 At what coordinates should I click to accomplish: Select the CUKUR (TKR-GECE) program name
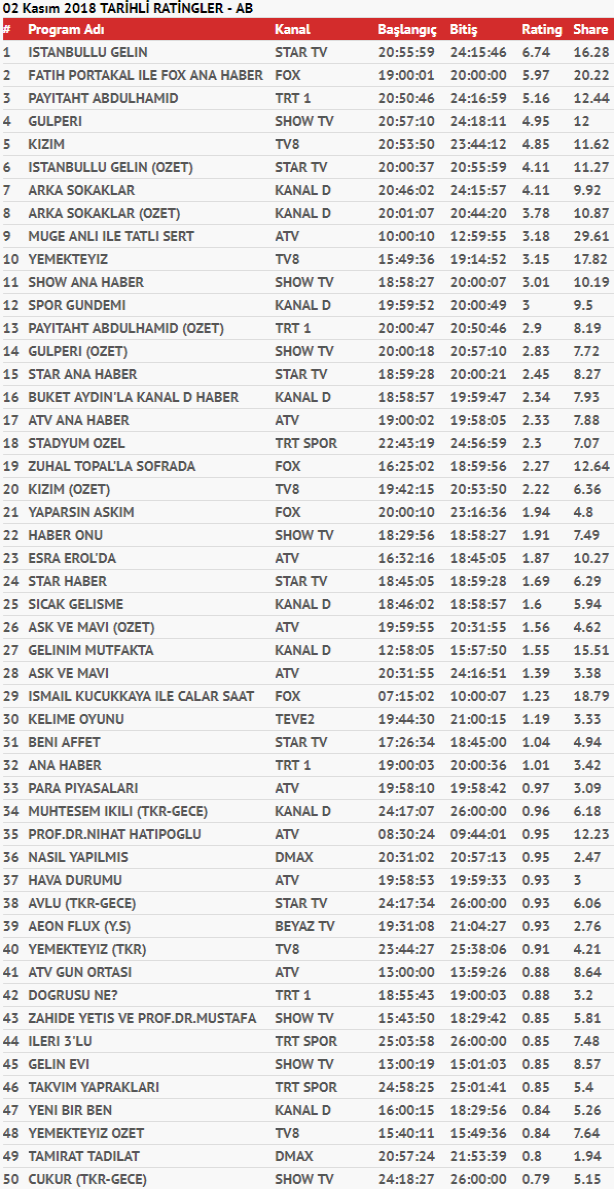88,1179
